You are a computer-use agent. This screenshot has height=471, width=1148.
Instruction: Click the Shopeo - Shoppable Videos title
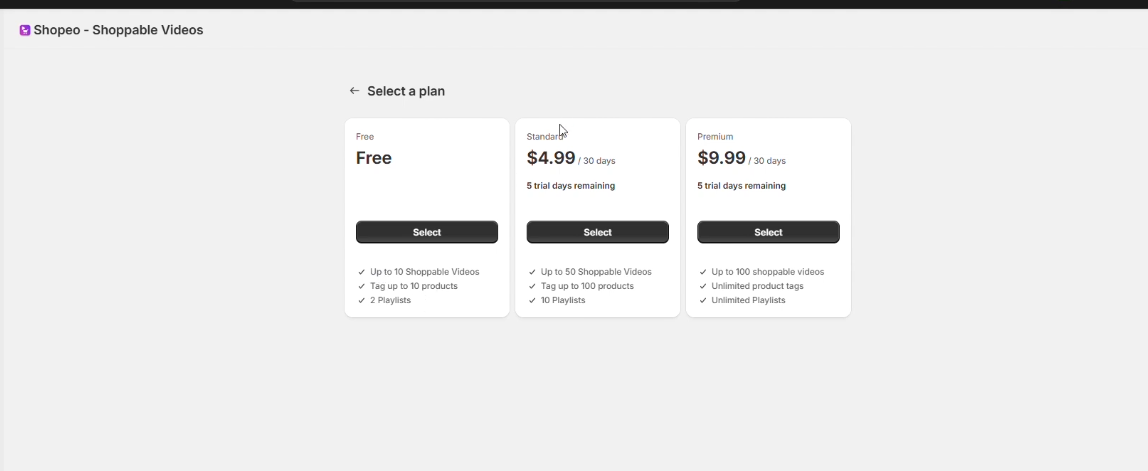point(118,30)
